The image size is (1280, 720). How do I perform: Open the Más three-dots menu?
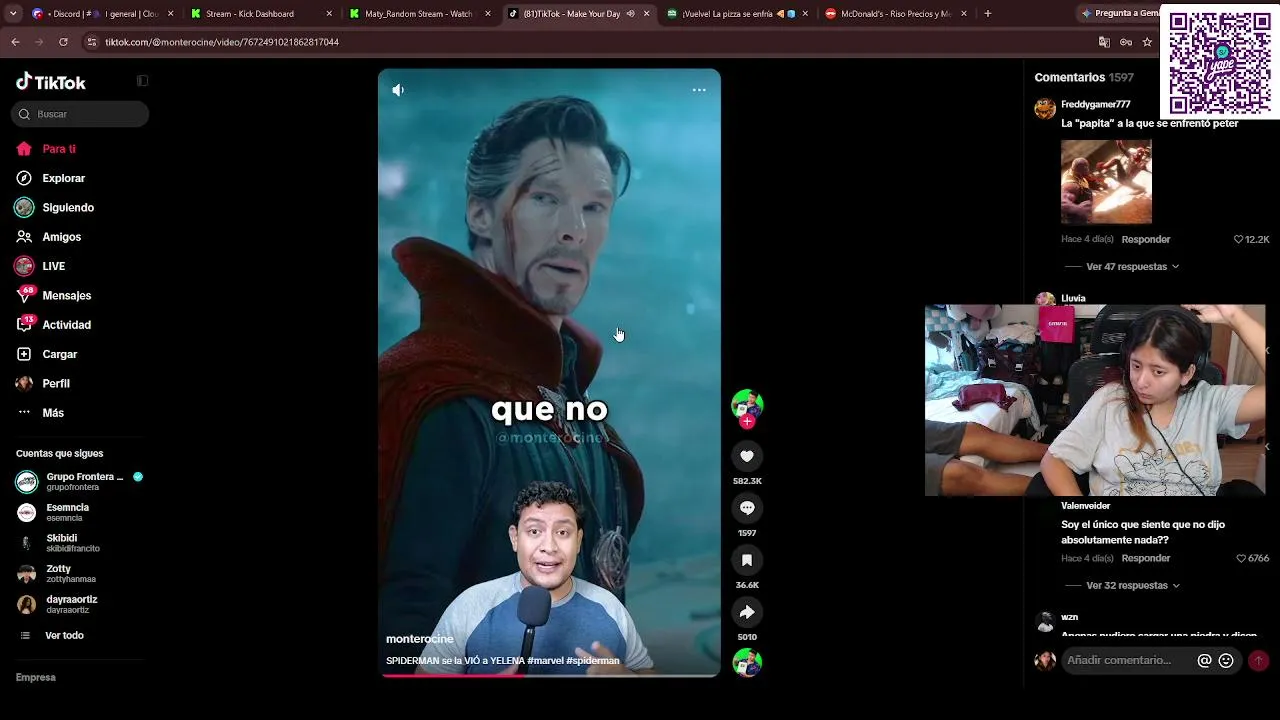pos(24,412)
